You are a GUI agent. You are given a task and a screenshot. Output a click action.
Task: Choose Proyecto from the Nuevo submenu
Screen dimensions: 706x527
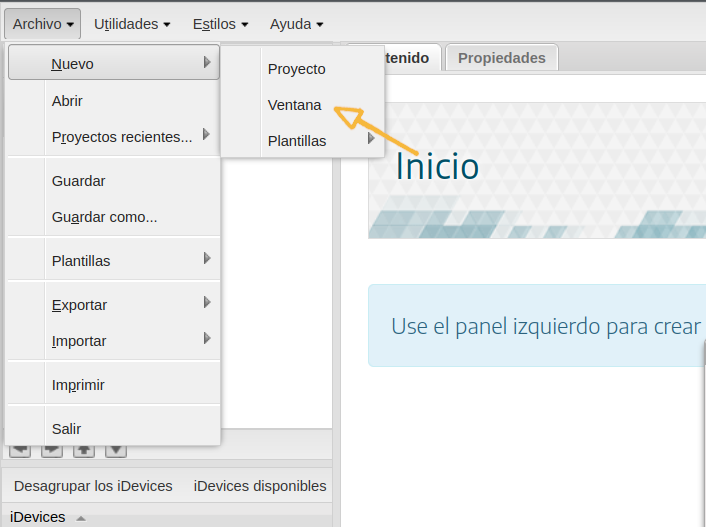[x=296, y=69]
